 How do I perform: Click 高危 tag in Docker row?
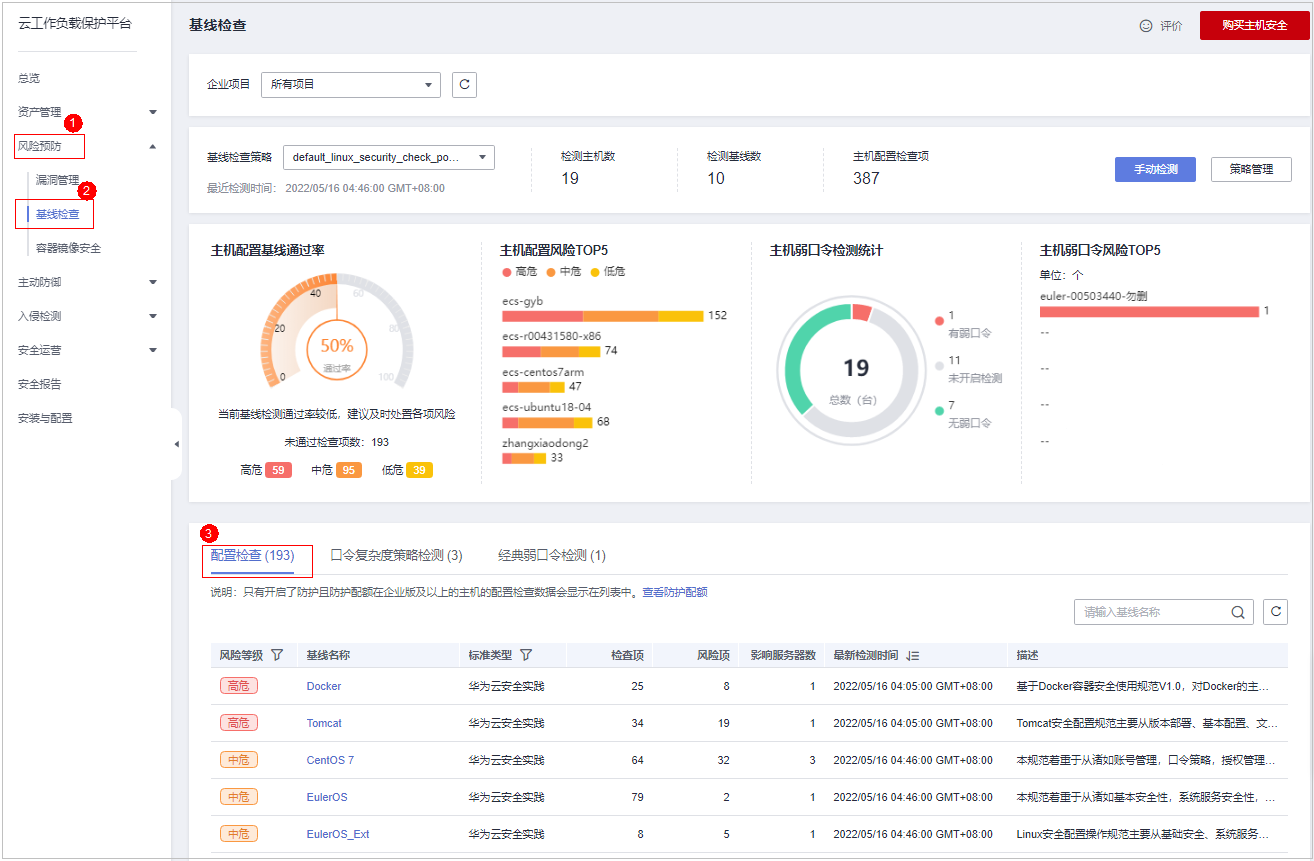click(x=239, y=686)
